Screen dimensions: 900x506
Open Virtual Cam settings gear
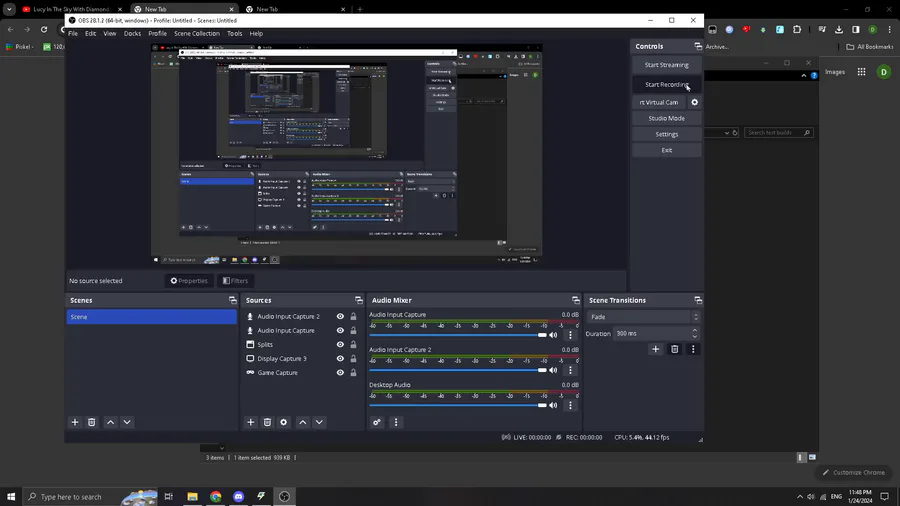[x=695, y=102]
